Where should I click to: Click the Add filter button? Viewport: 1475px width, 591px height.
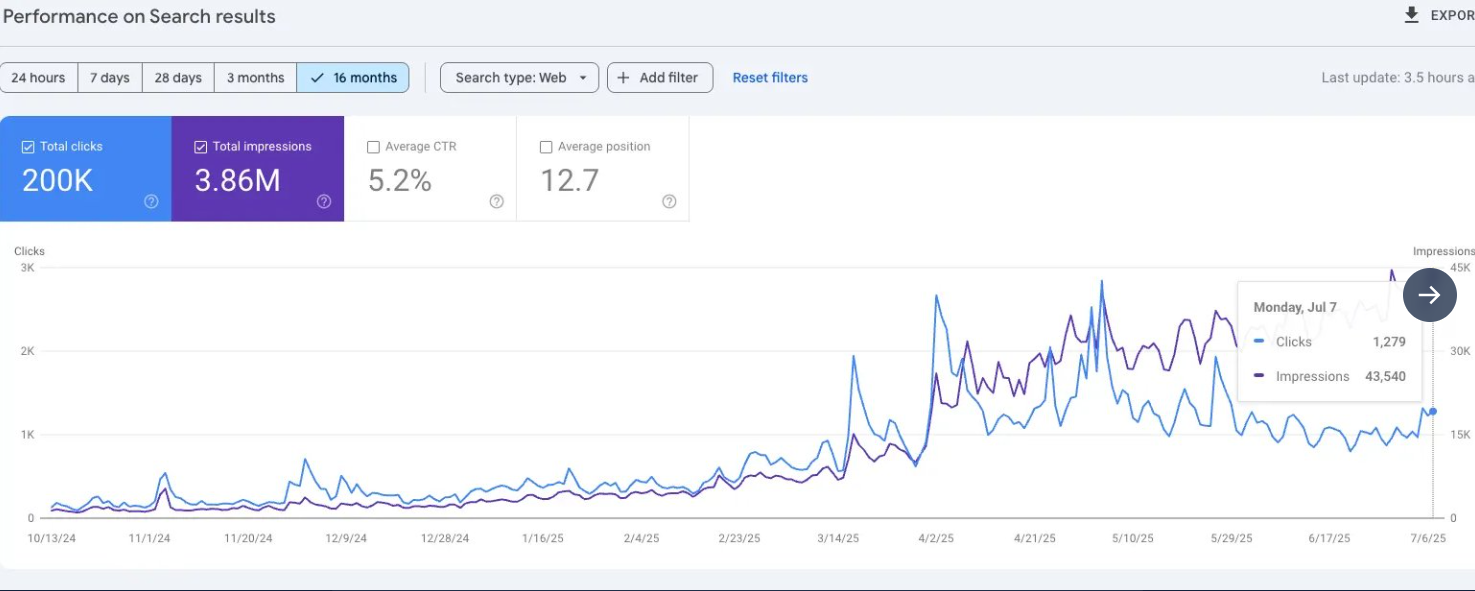660,77
